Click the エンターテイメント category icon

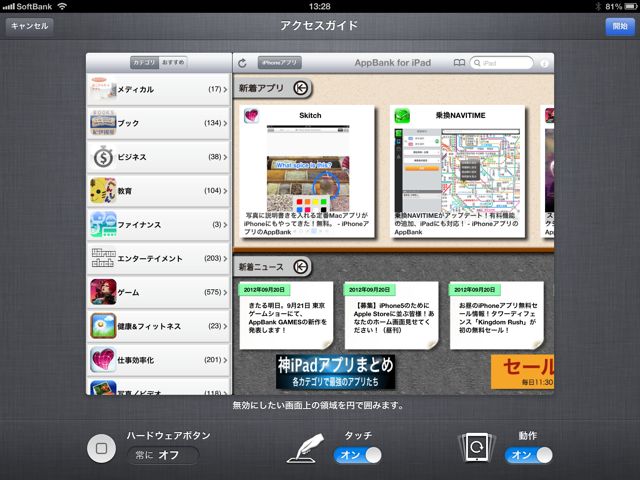pyautogui.click(x=103, y=258)
